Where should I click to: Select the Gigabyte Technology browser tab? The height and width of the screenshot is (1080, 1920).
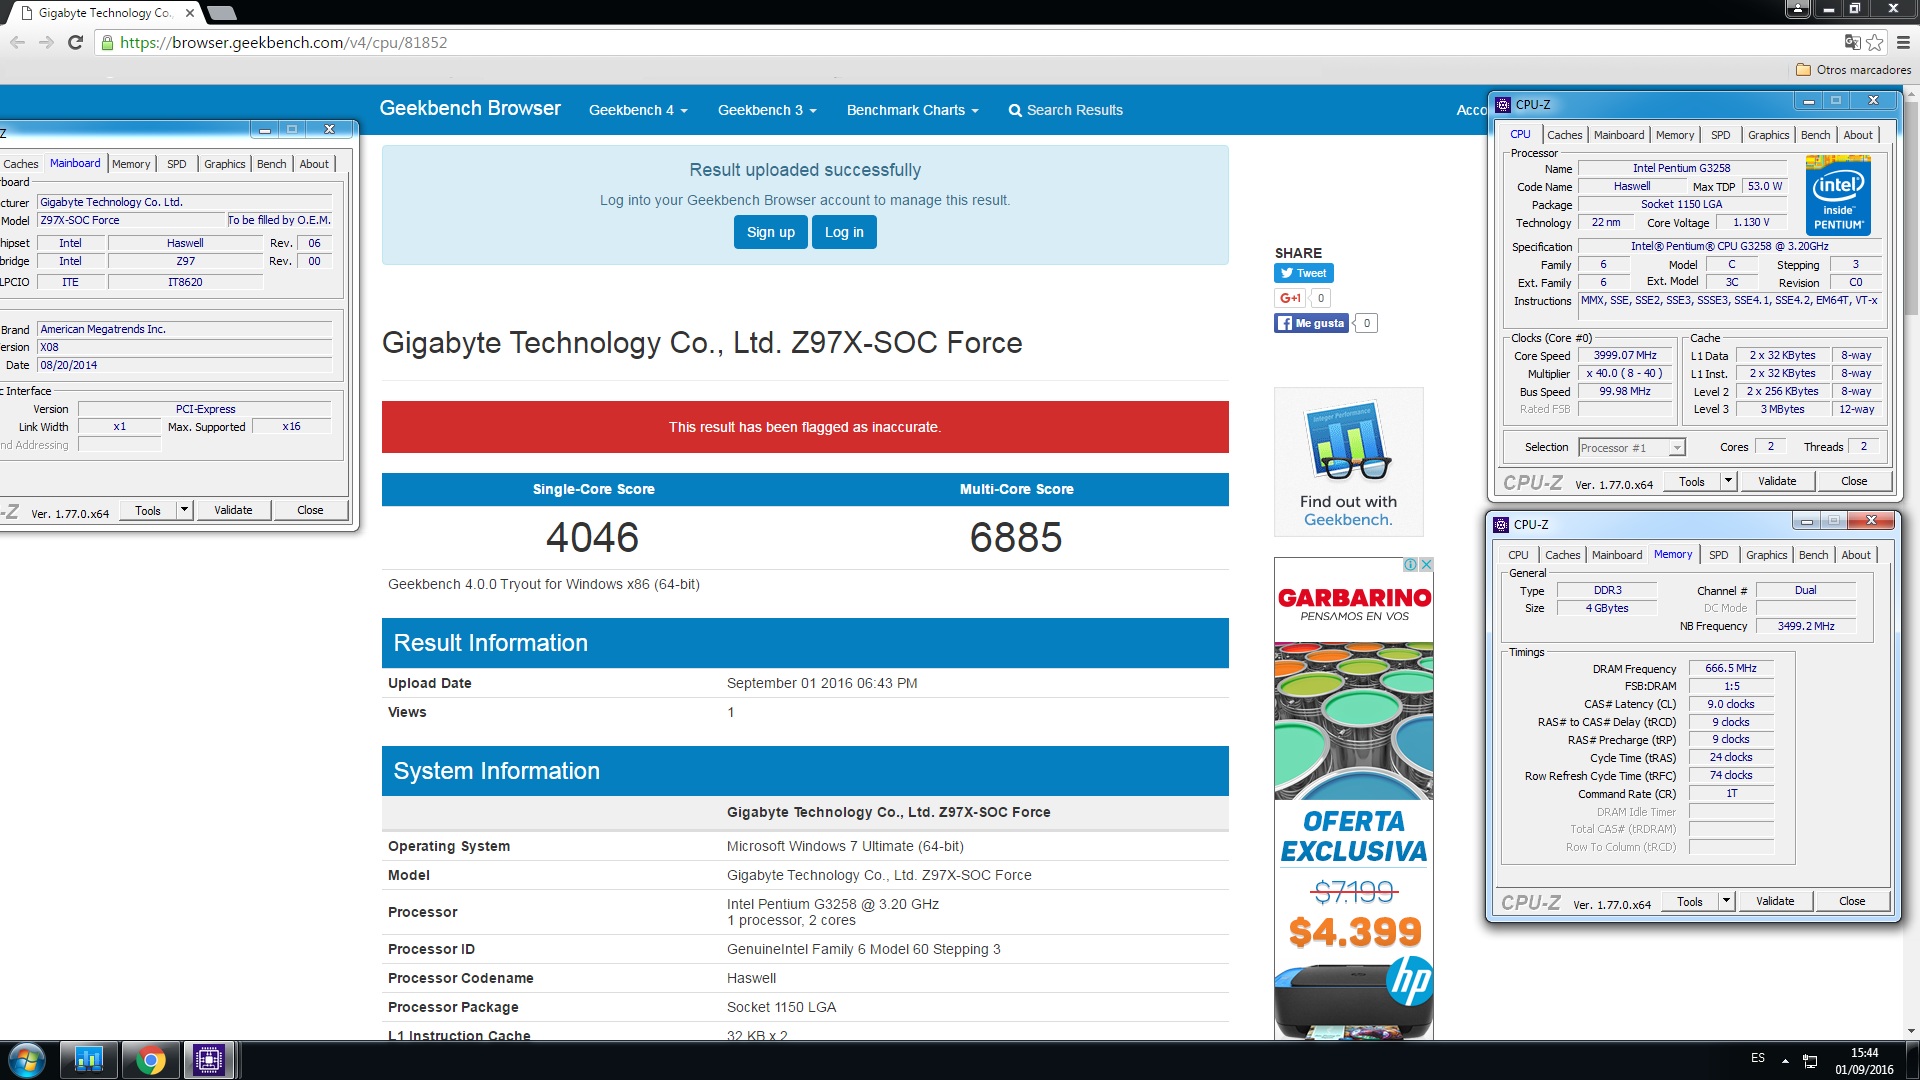[105, 13]
